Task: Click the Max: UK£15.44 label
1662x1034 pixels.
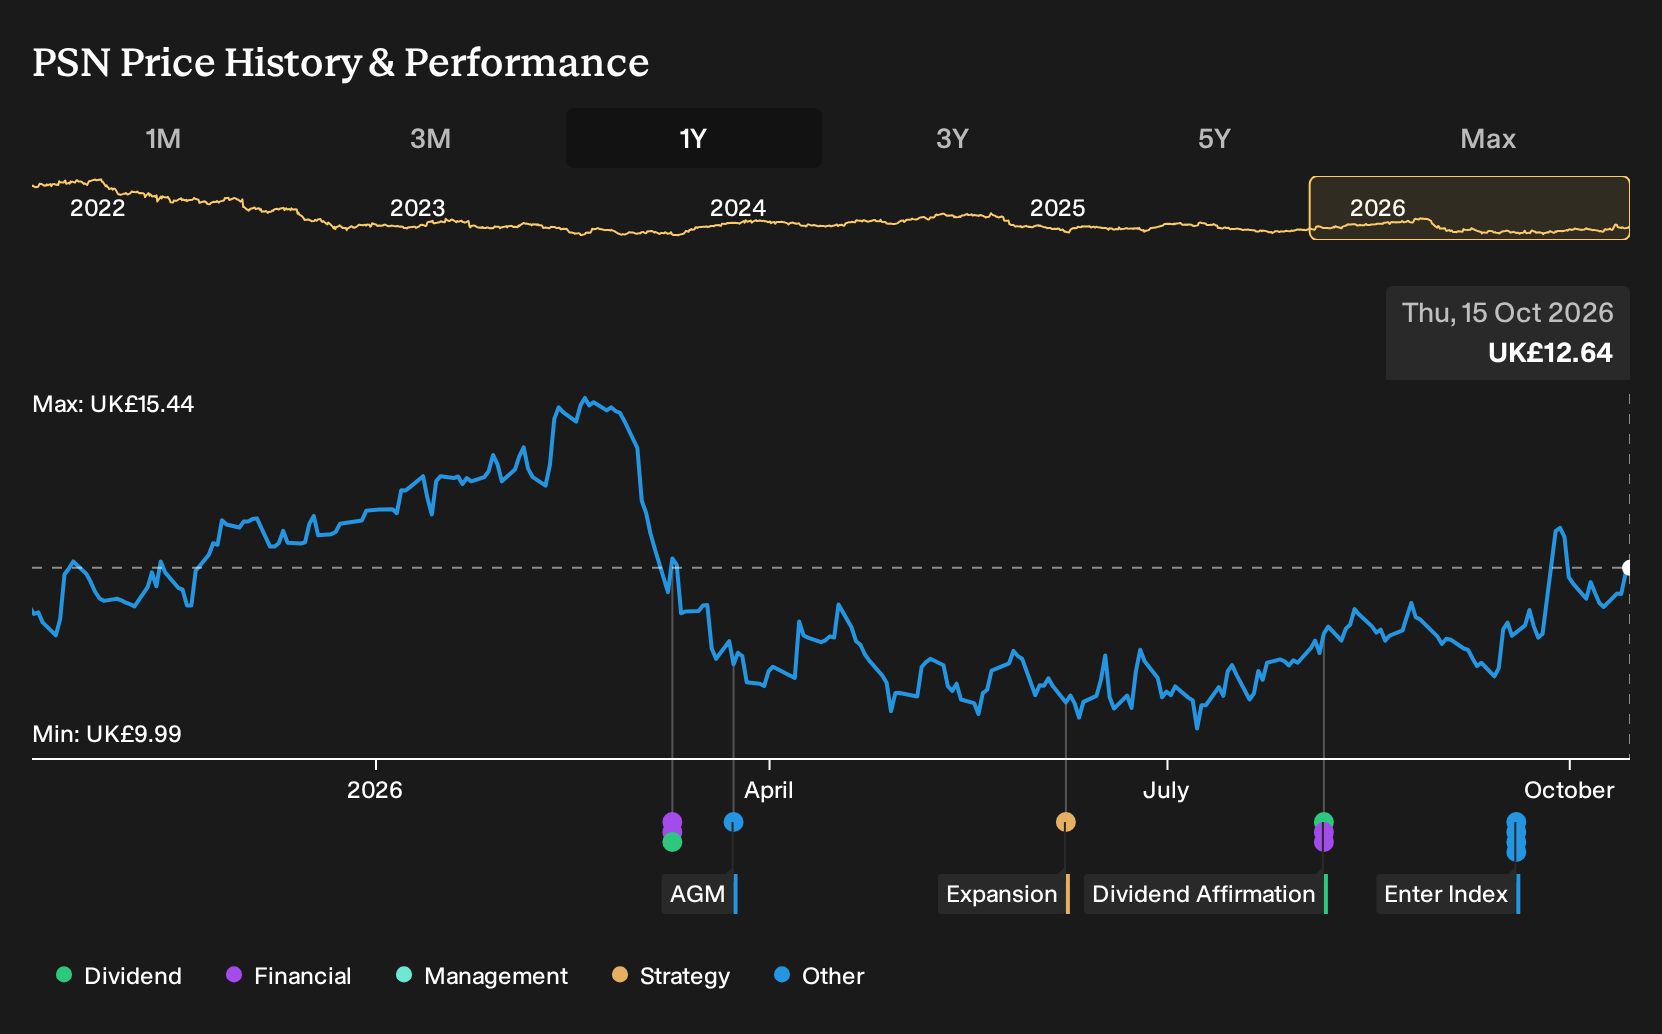Action: coord(113,404)
